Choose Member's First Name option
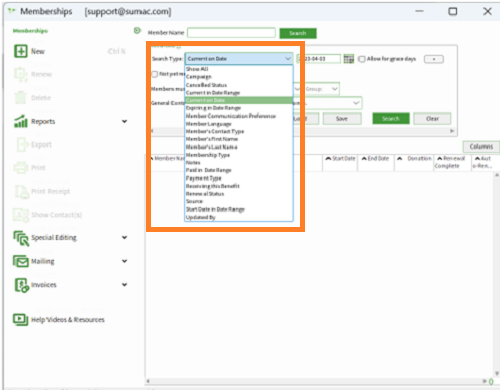Screen dimensions: 500x390 click(239, 139)
